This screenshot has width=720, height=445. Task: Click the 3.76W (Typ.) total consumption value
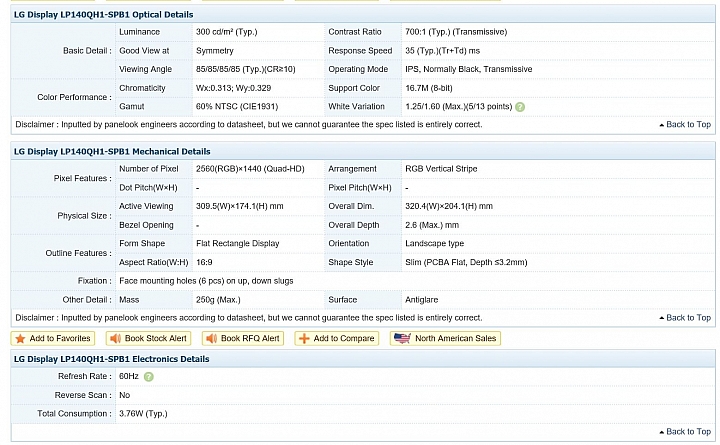[143, 414]
